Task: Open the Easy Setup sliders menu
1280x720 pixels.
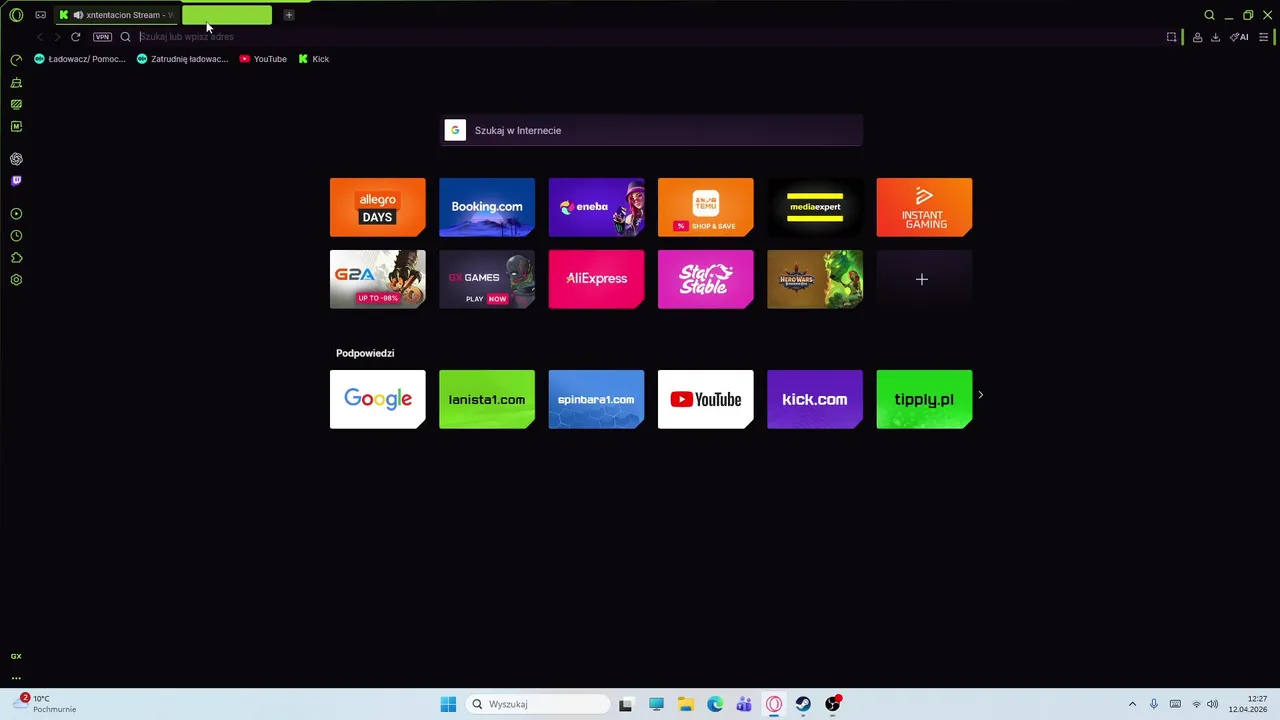Action: point(1263,37)
